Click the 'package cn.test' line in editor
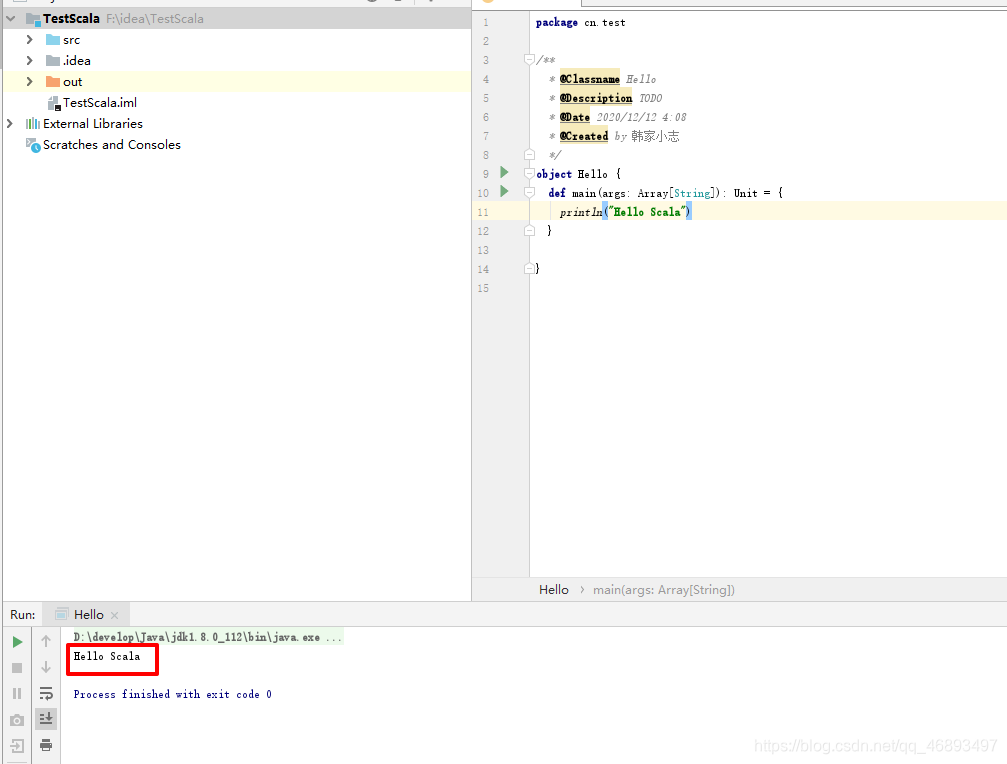 (581, 22)
